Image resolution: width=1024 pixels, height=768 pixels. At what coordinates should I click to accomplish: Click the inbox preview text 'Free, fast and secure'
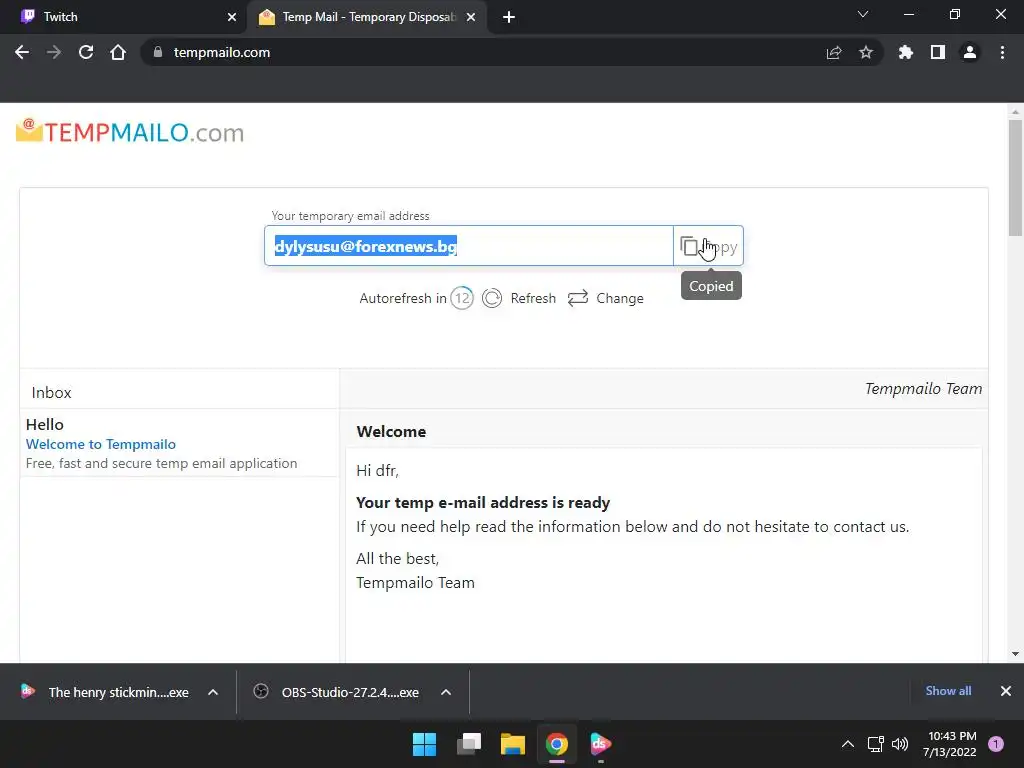(x=161, y=463)
